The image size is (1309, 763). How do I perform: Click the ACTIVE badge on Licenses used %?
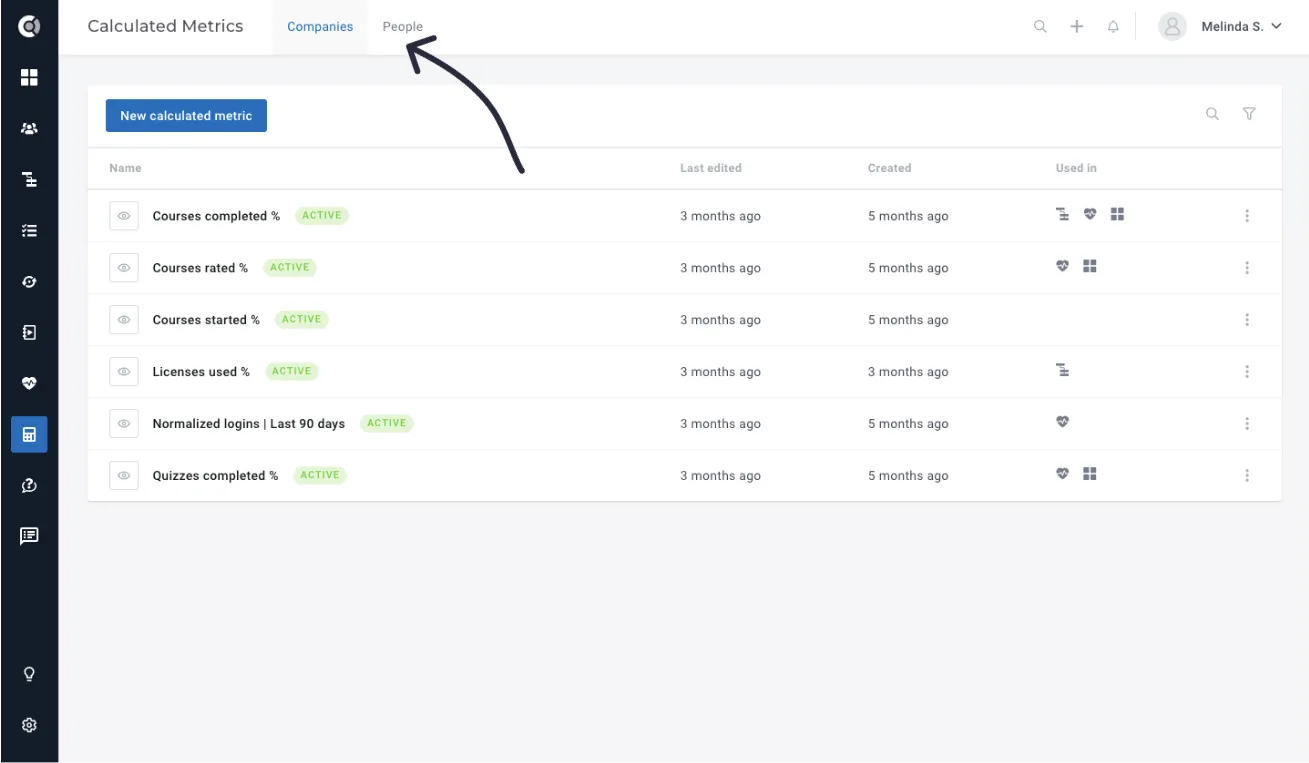[x=291, y=371]
